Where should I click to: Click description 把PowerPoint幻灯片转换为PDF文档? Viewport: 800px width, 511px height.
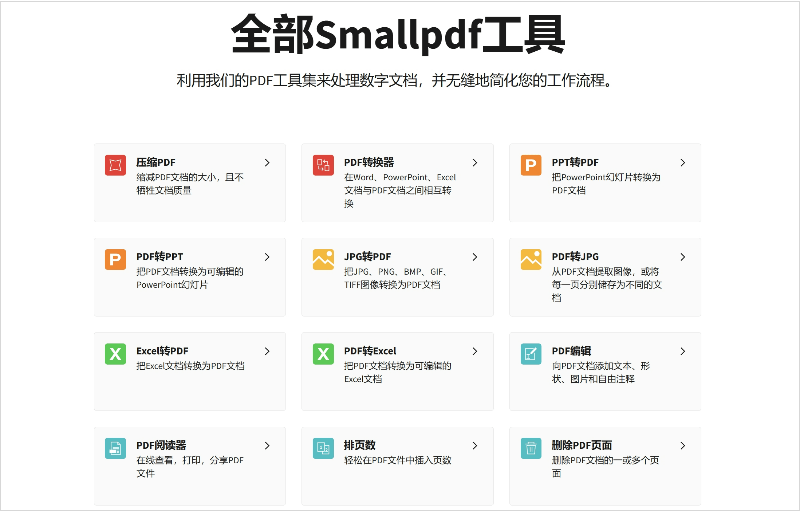tap(606, 184)
